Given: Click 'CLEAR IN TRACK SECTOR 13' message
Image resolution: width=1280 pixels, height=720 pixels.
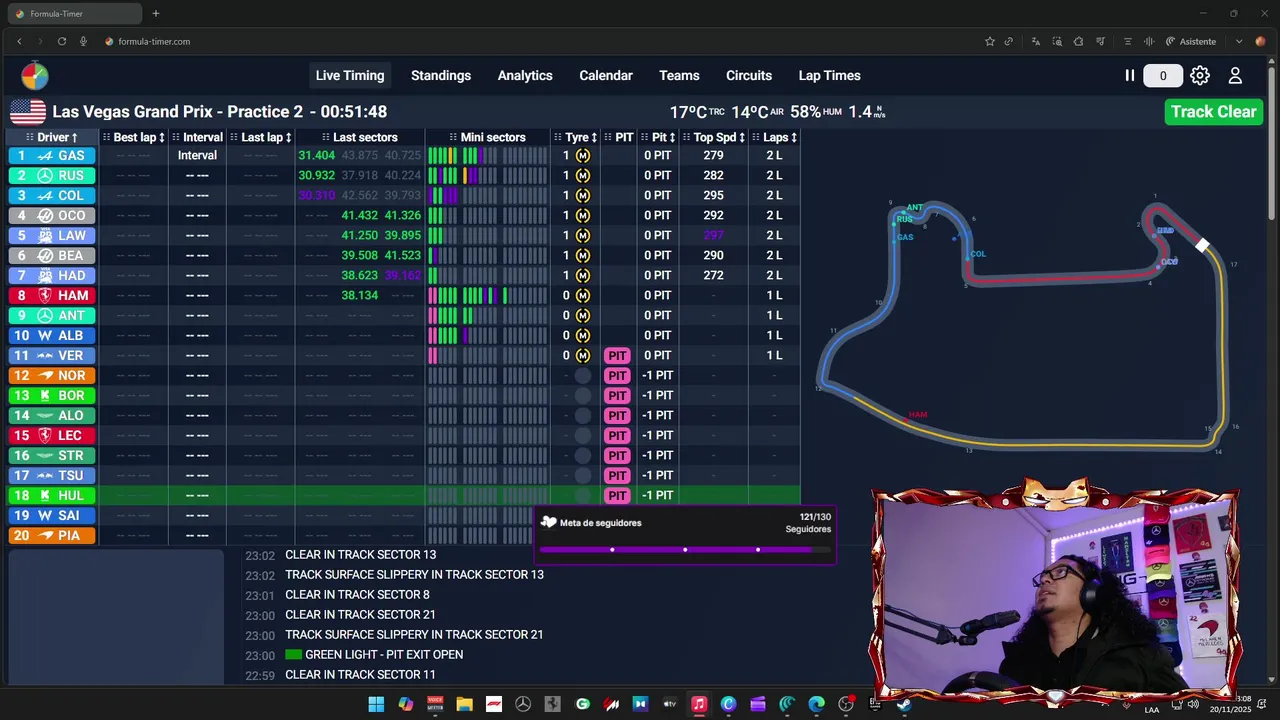Looking at the screenshot, I should pyautogui.click(x=360, y=555).
